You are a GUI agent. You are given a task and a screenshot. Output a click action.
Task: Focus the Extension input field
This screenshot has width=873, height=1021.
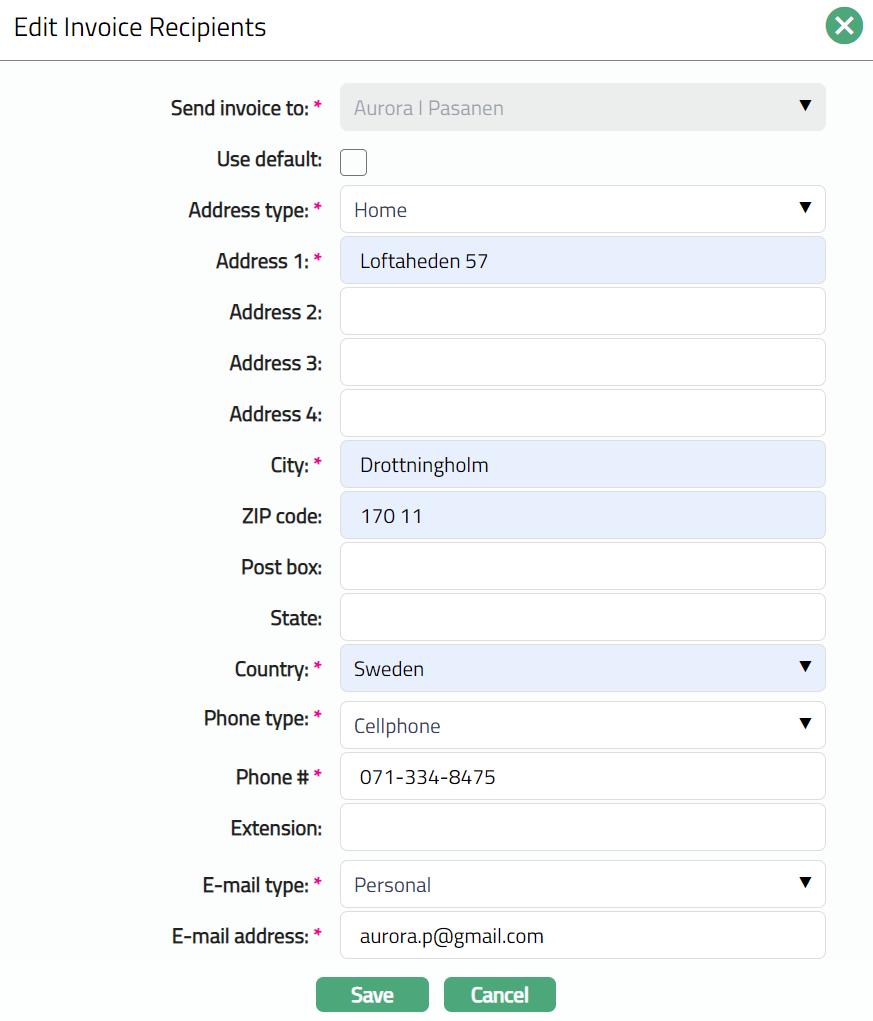[582, 828]
